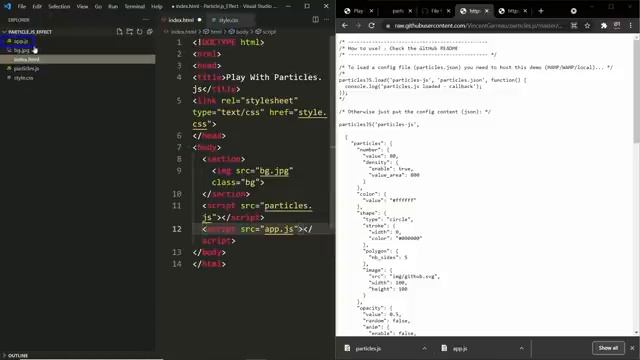Expand app.js download options chevron
The height and width of the screenshot is (360, 640).
click(x=521, y=348)
